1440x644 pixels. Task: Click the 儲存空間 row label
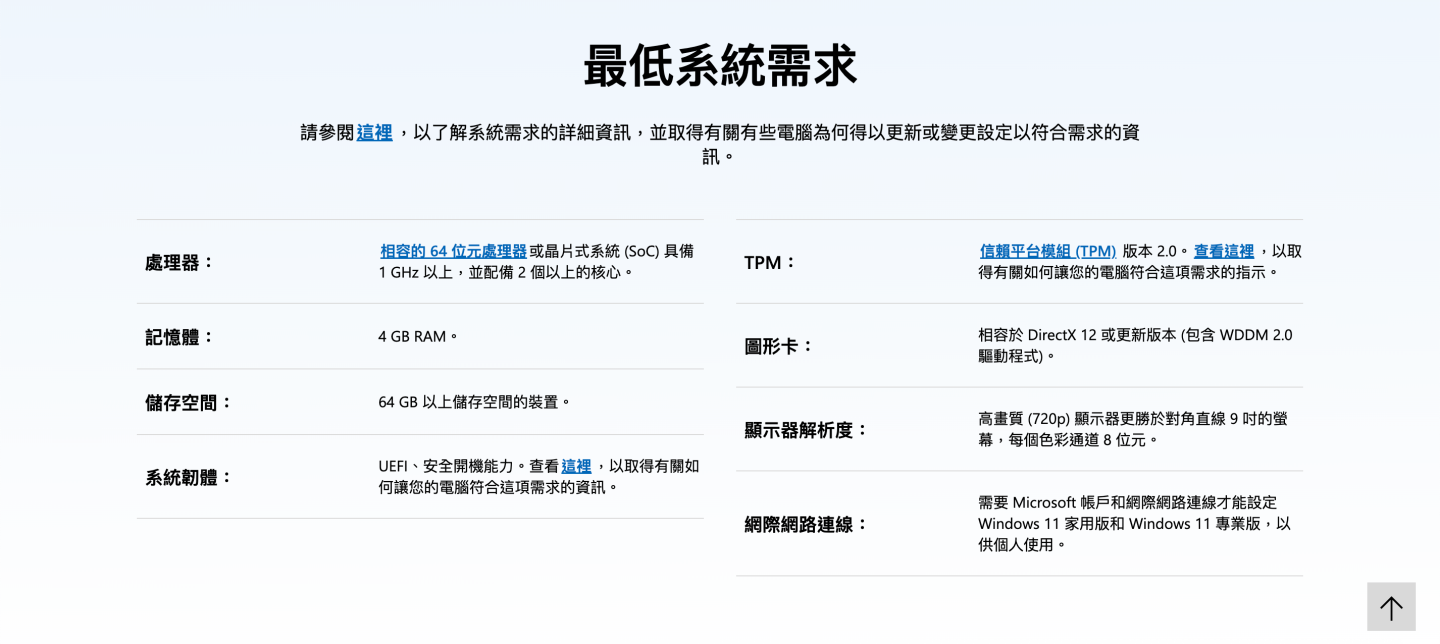click(189, 402)
